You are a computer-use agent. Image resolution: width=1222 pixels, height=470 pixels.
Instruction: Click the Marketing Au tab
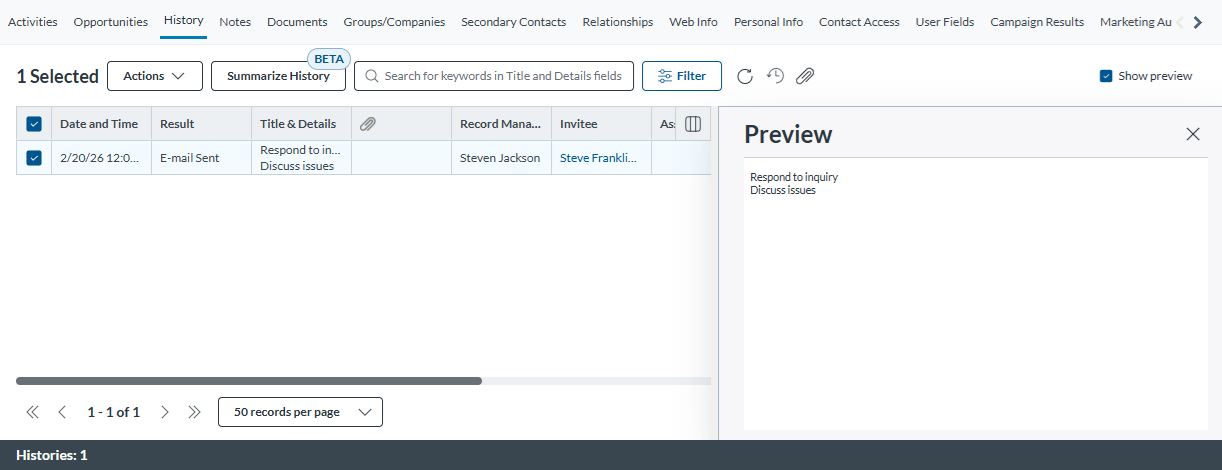[x=1135, y=21]
